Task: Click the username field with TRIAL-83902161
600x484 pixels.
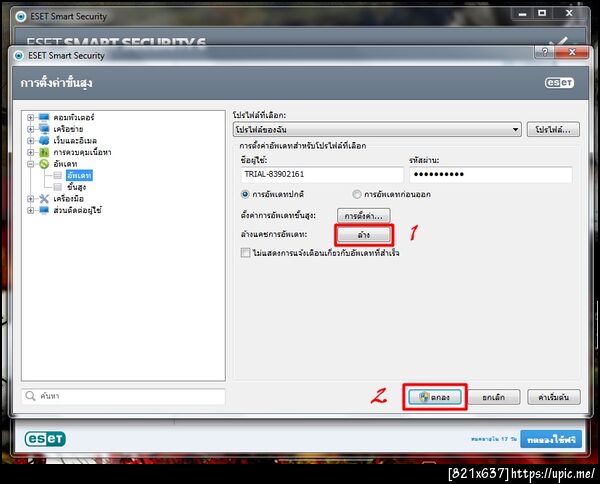Action: click(x=322, y=174)
